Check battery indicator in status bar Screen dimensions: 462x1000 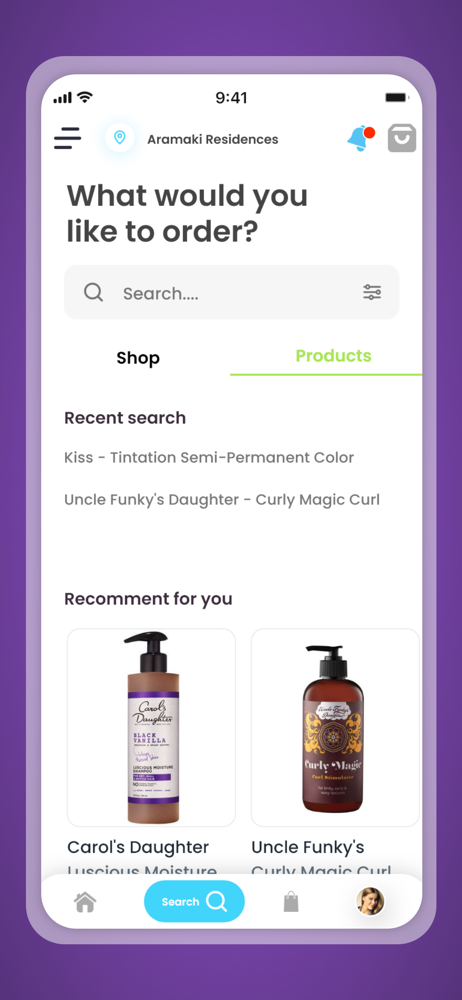pyautogui.click(x=396, y=98)
